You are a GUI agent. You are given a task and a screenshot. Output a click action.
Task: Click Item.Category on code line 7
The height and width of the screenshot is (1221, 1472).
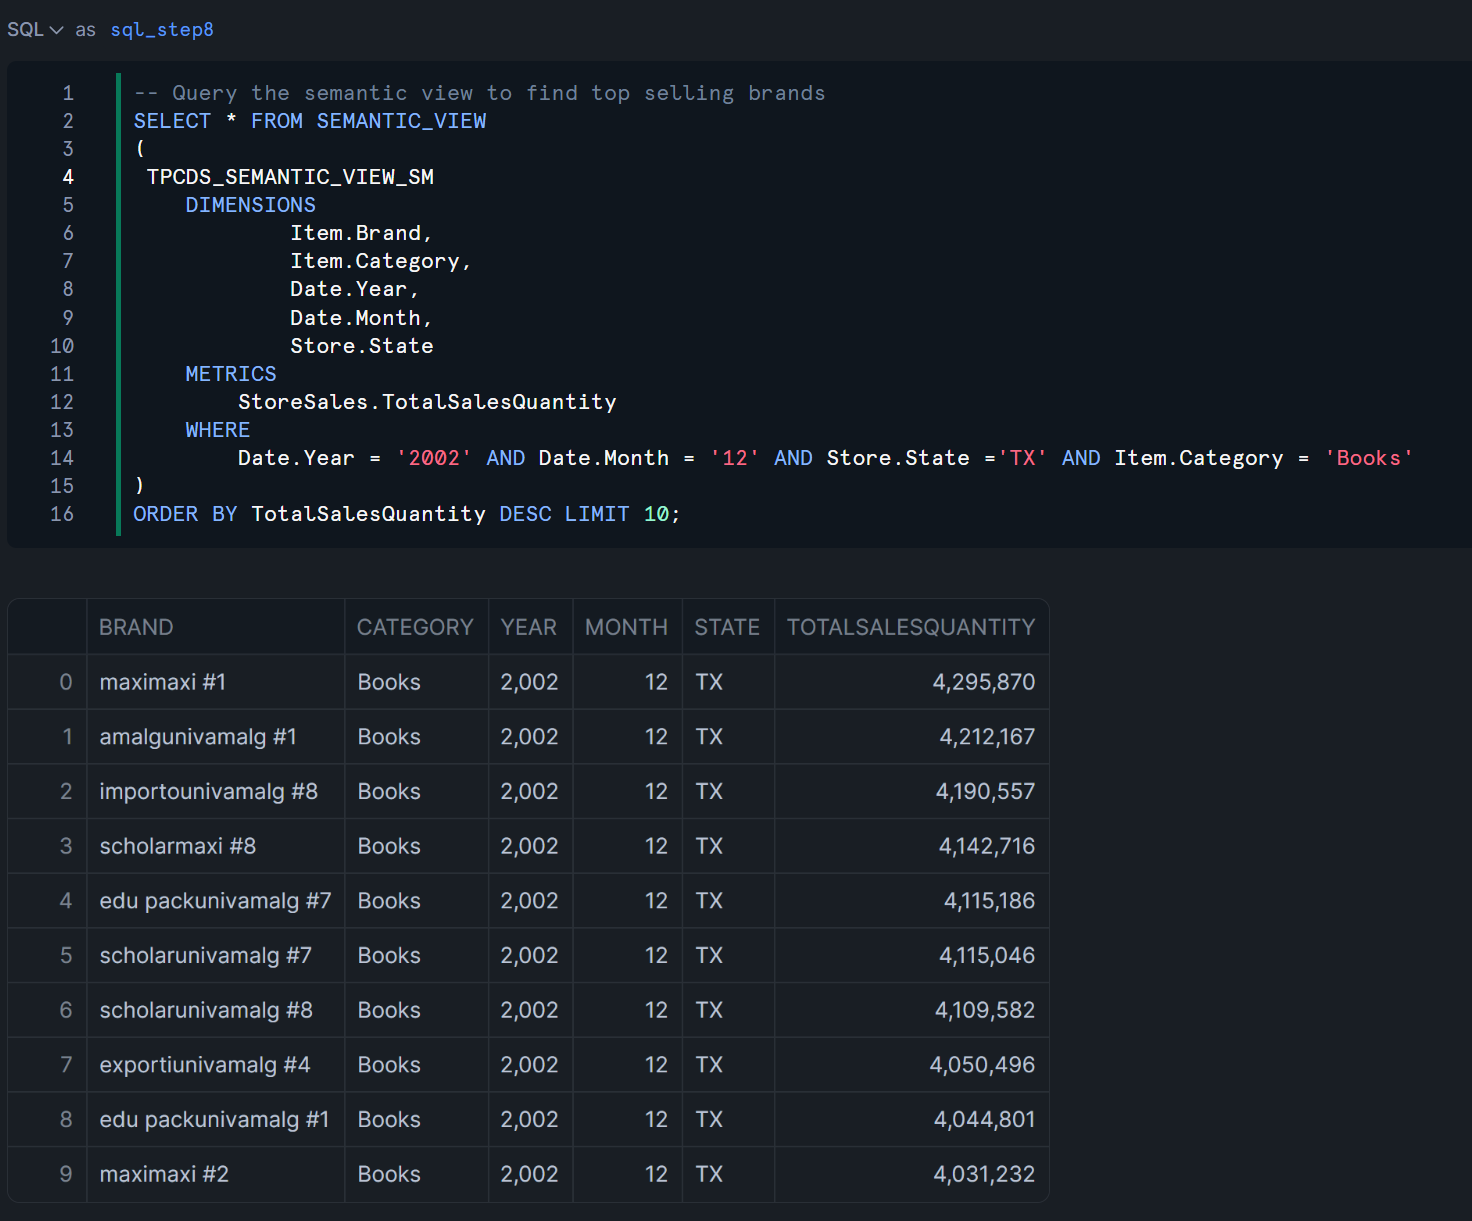[375, 261]
